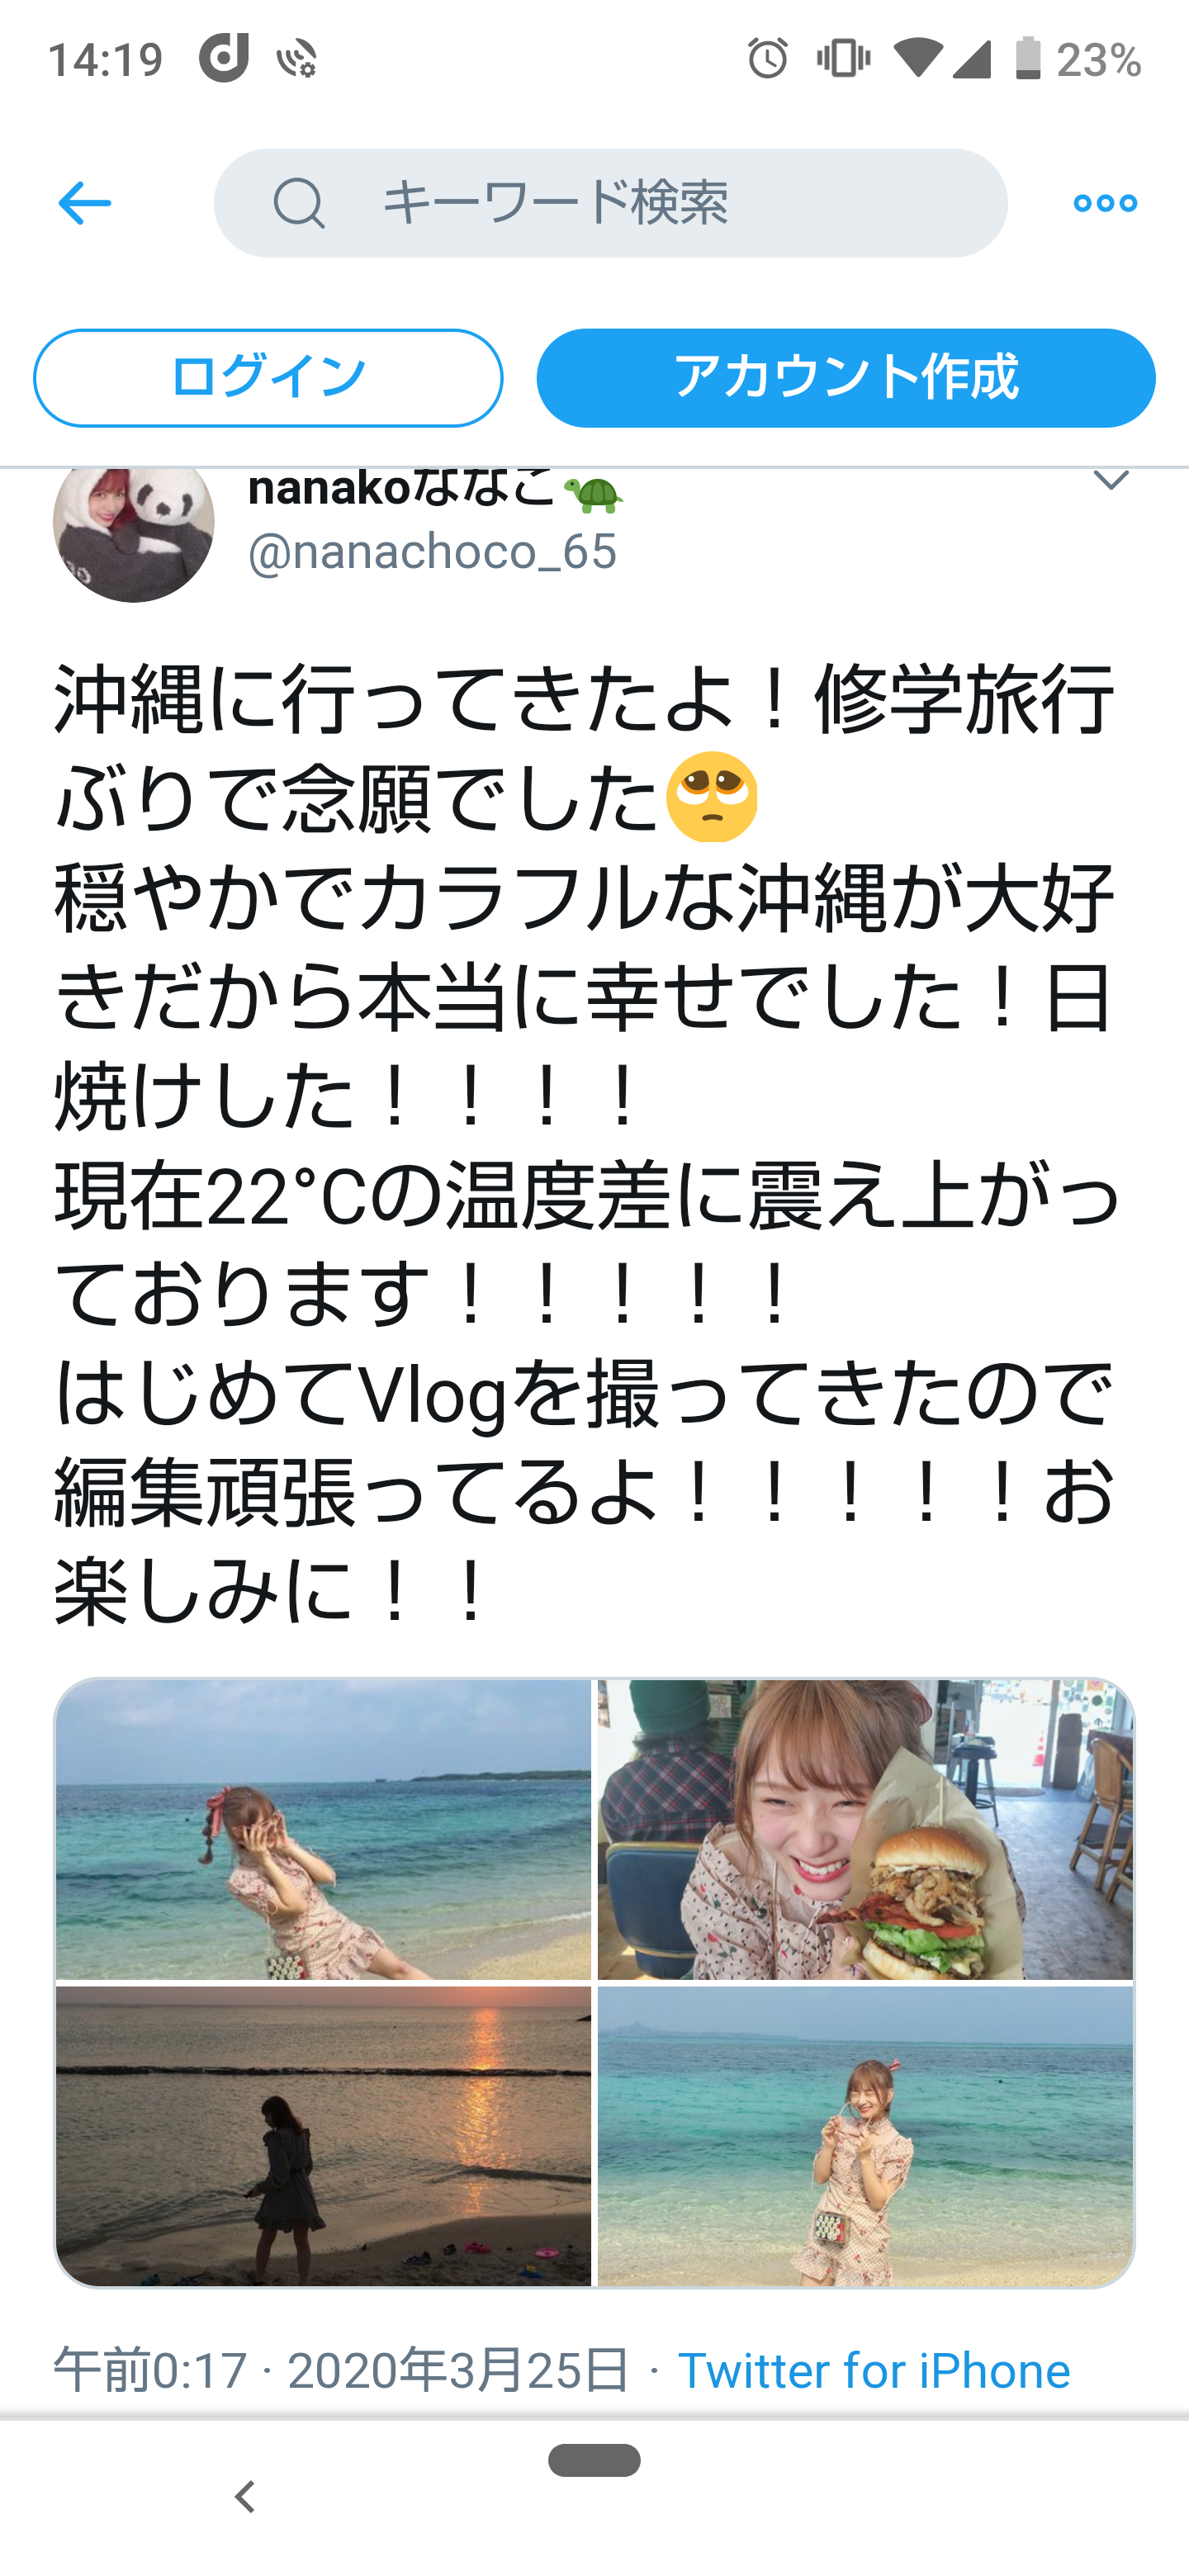Open the Twitter for iPhone link
The width and height of the screenshot is (1189, 2576).
tap(874, 2371)
